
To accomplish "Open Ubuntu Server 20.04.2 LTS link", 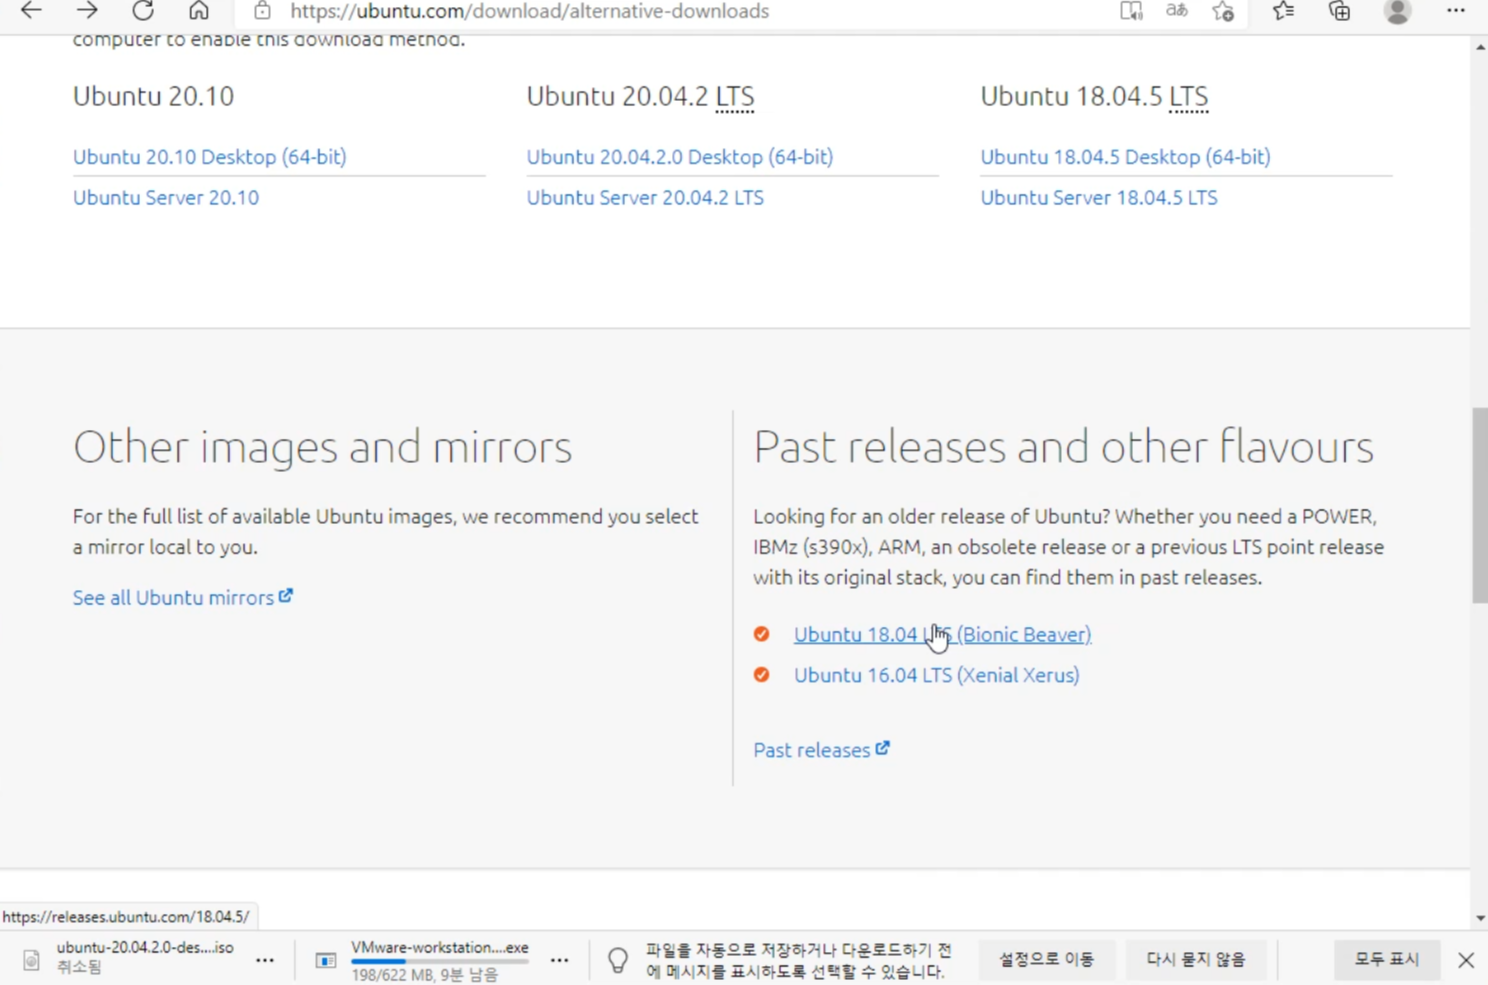I will point(645,198).
